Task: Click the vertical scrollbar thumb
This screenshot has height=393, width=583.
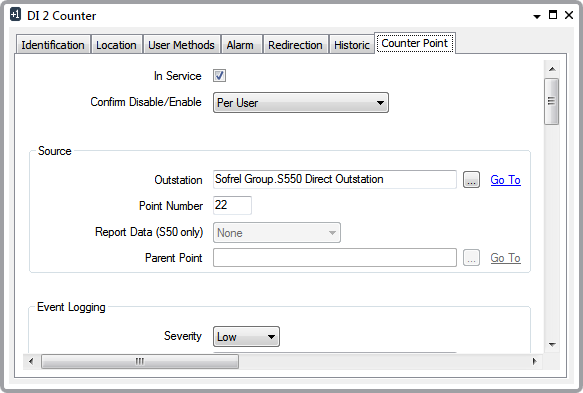Action: [x=552, y=101]
